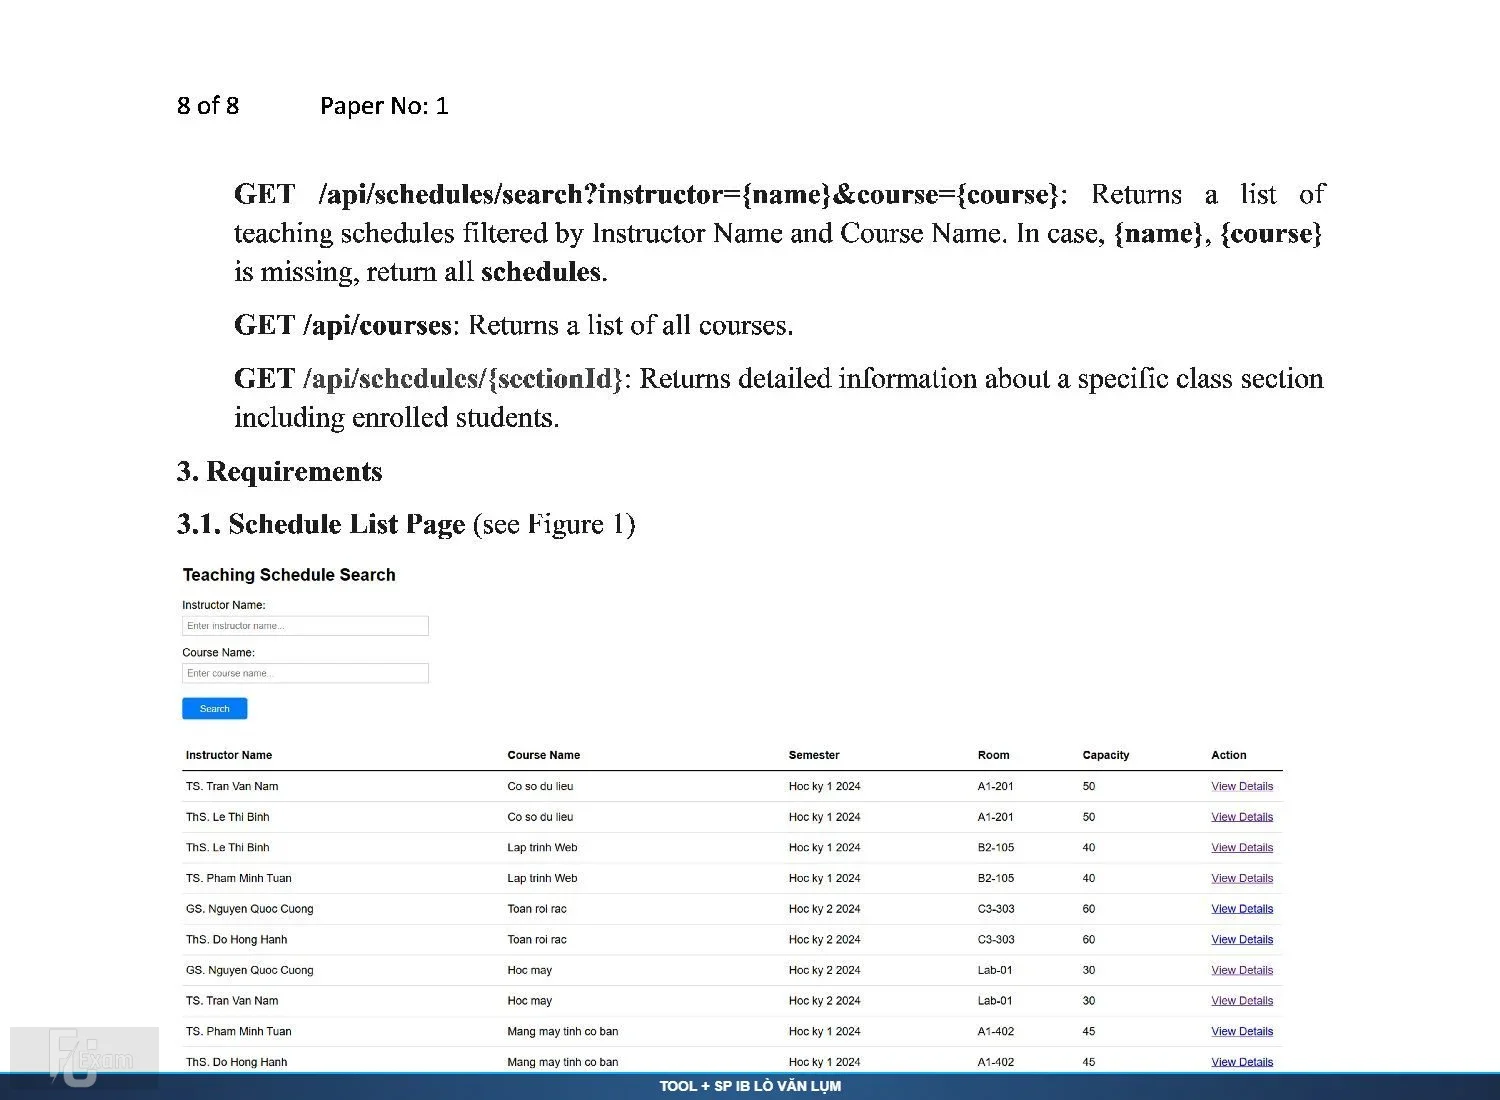This screenshot has height=1100, width=1500.
Task: Click the 'Paper No: 1' text
Action: [384, 106]
